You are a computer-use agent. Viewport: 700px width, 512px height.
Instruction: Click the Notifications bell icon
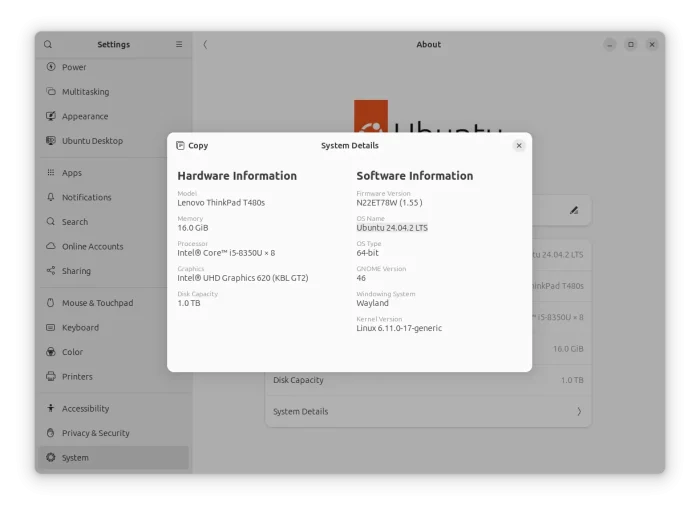(51, 197)
